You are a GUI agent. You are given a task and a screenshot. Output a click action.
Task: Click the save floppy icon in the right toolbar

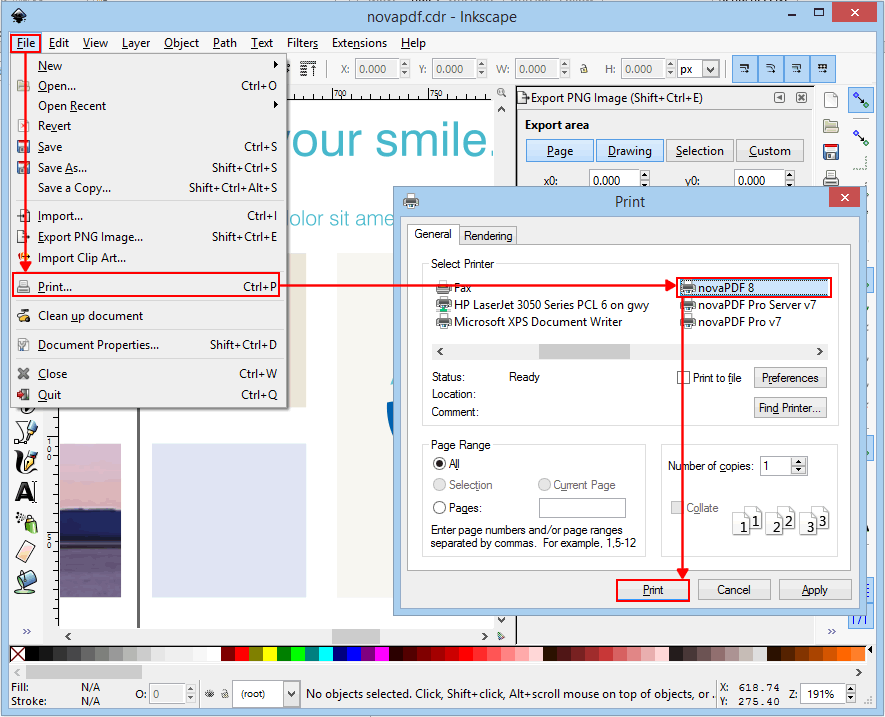tap(831, 152)
